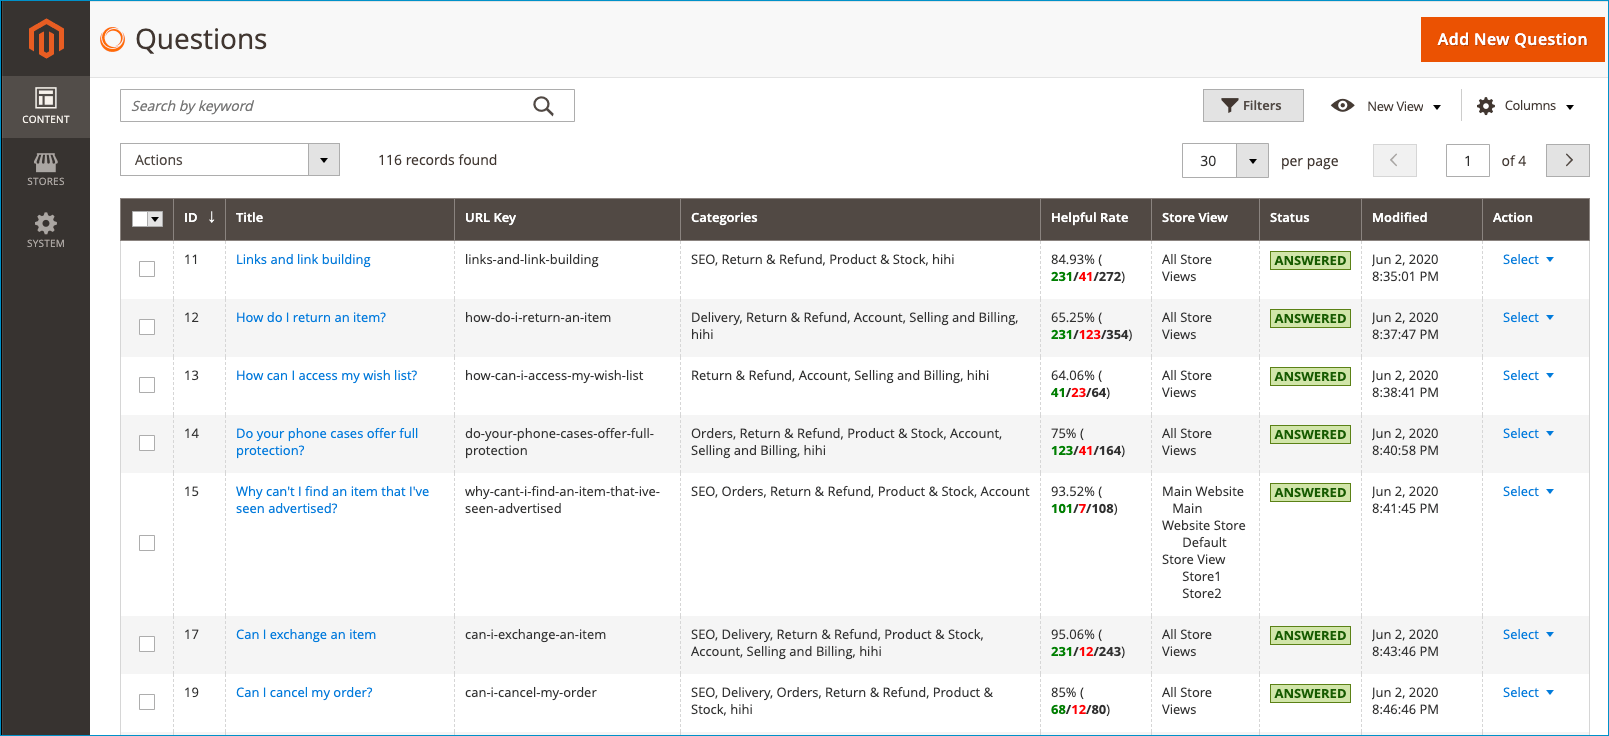Check the box for question ID 11
Viewport: 1609px width, 736px height.
point(147,269)
